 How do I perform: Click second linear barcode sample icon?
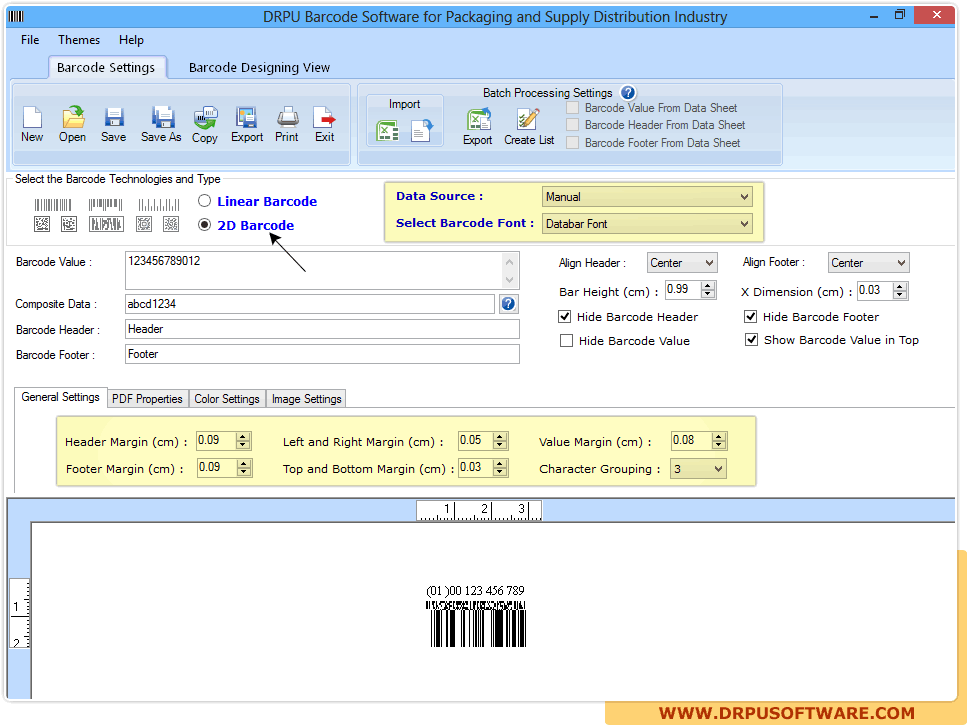(x=105, y=205)
